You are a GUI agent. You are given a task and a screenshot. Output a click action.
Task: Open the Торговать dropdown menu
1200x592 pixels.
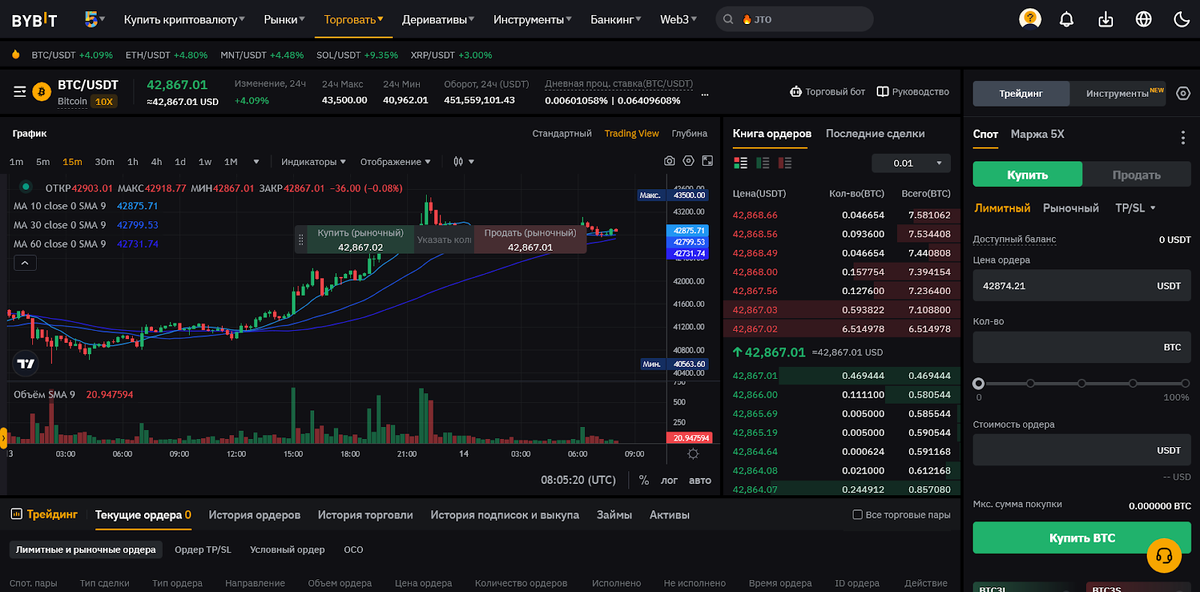coord(355,19)
